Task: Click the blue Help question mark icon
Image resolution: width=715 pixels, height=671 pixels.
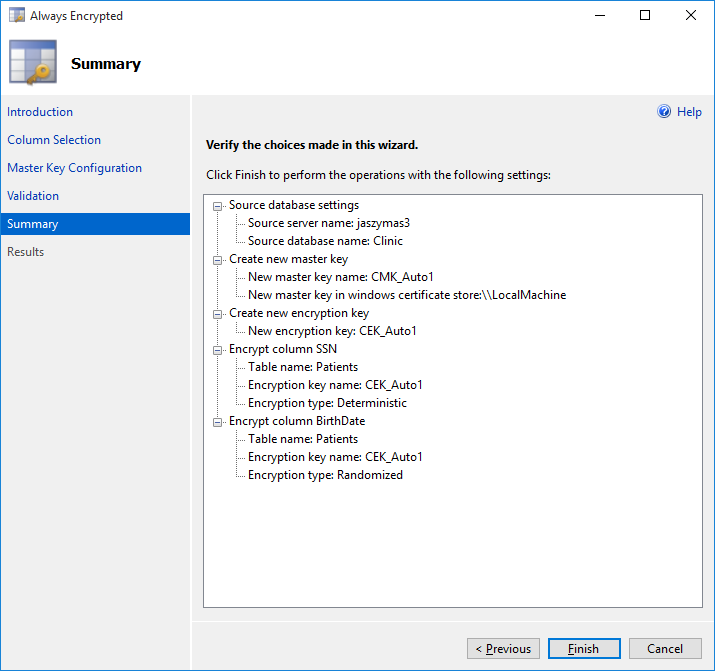Action: click(x=664, y=112)
